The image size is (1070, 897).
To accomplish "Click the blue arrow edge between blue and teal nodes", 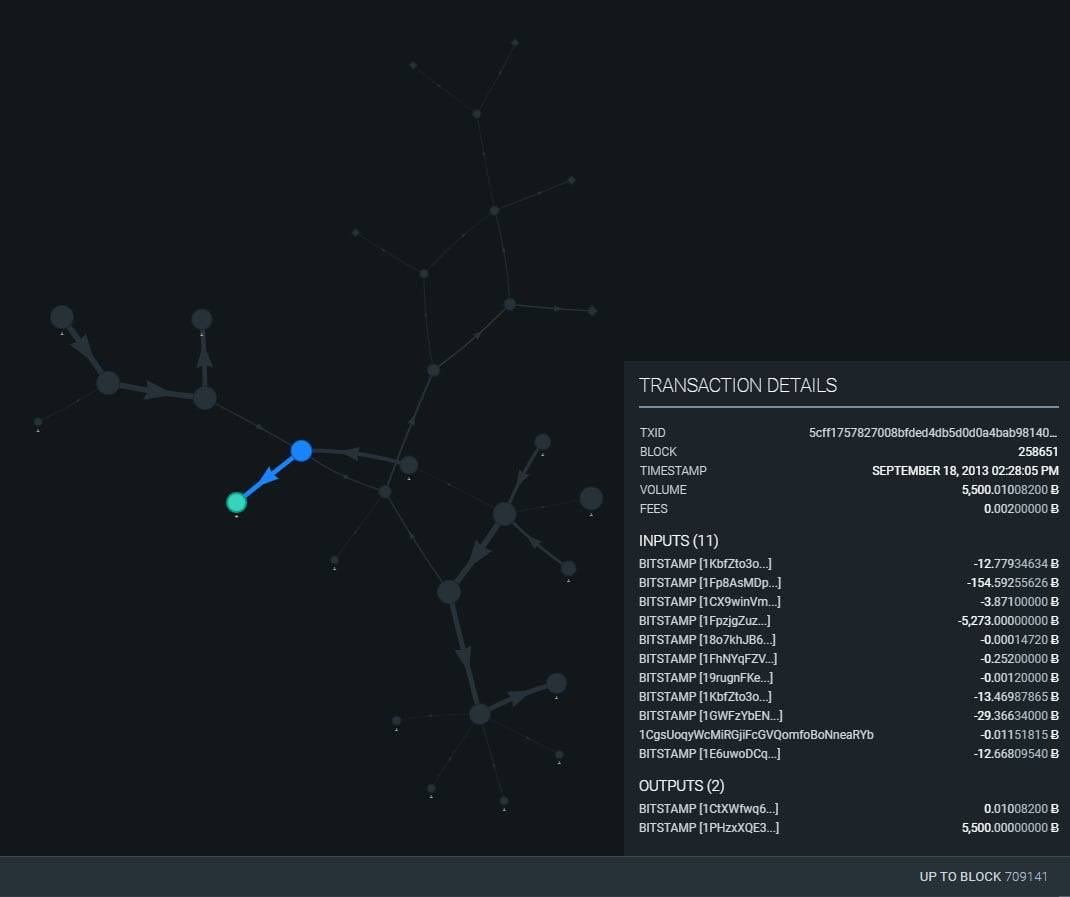I will (x=269, y=476).
